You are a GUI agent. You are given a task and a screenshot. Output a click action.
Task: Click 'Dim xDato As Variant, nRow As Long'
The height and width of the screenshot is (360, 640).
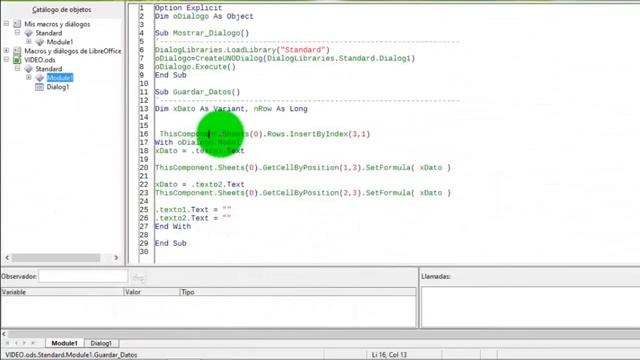click(231, 109)
